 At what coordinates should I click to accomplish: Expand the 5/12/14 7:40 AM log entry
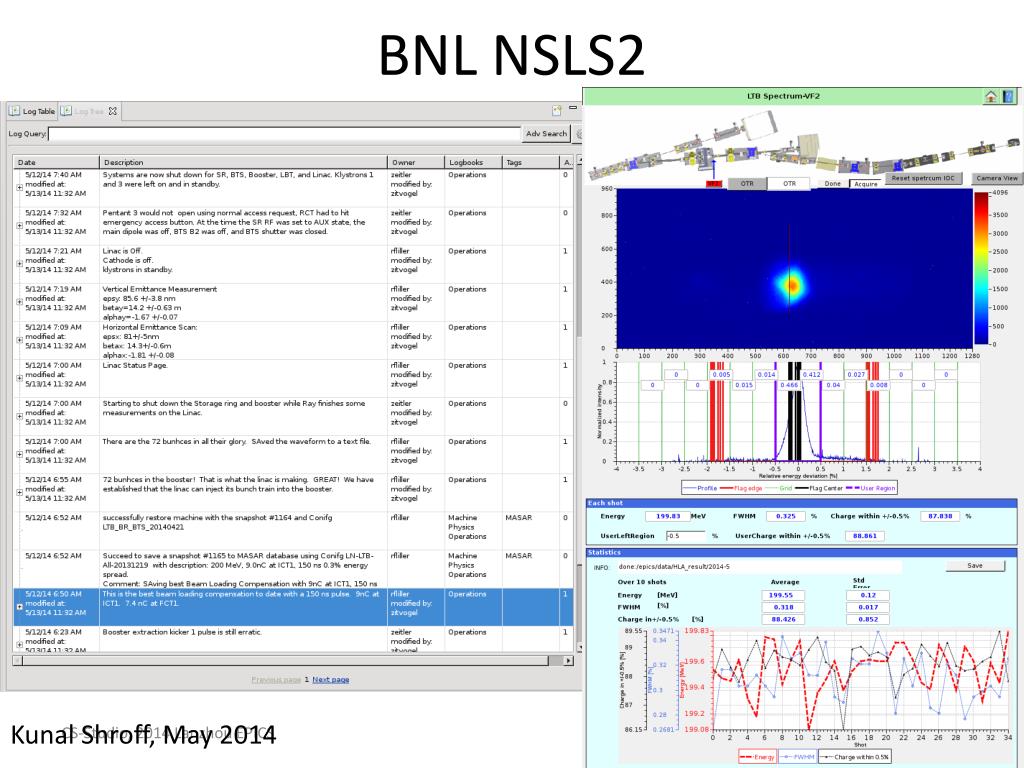click(x=20, y=187)
